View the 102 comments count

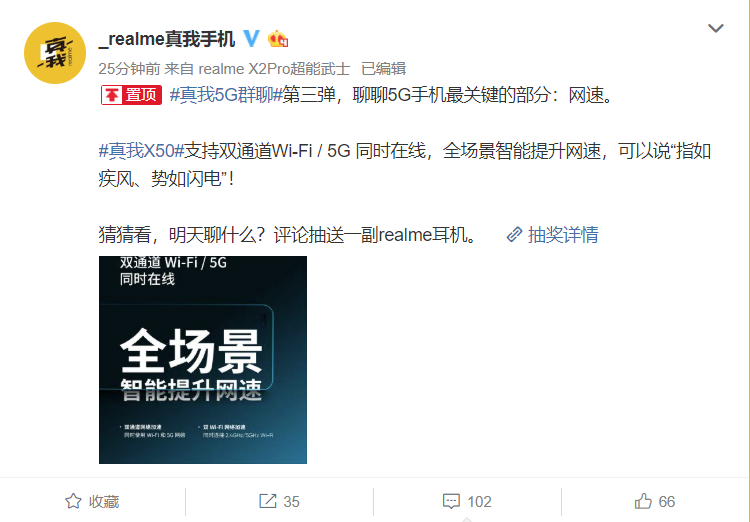click(x=479, y=501)
